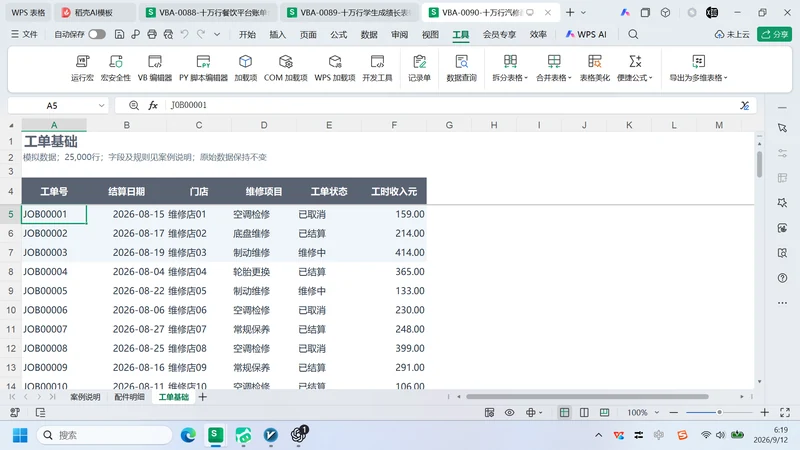Open Windows Start button
Screen dimensions: 800x450
20,435
